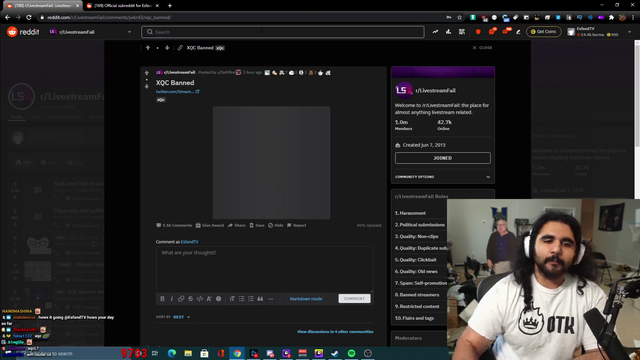Downvote the XQC Banned post
Viewport: 640px width, 360px height.
pos(147,86)
